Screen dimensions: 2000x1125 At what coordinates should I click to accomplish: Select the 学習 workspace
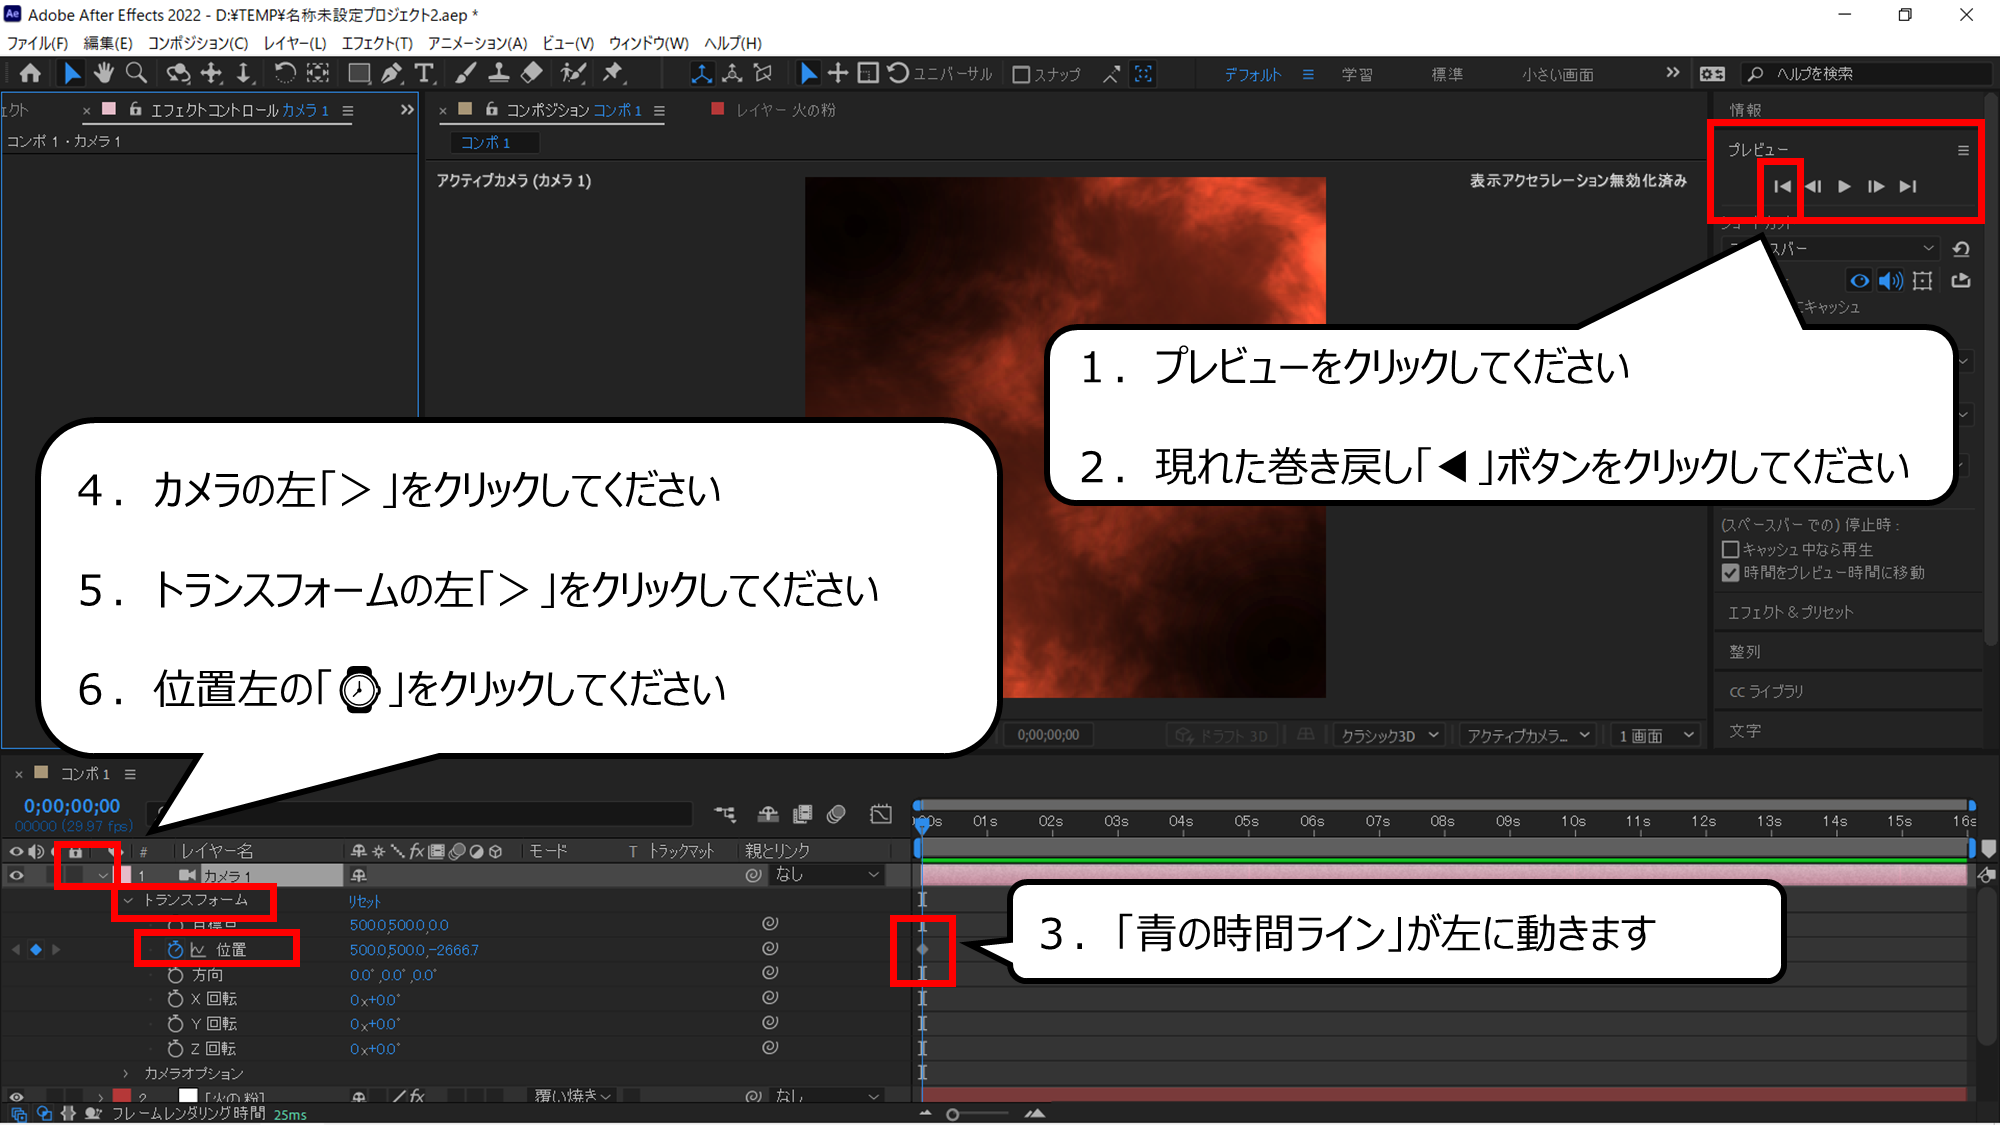(x=1357, y=75)
